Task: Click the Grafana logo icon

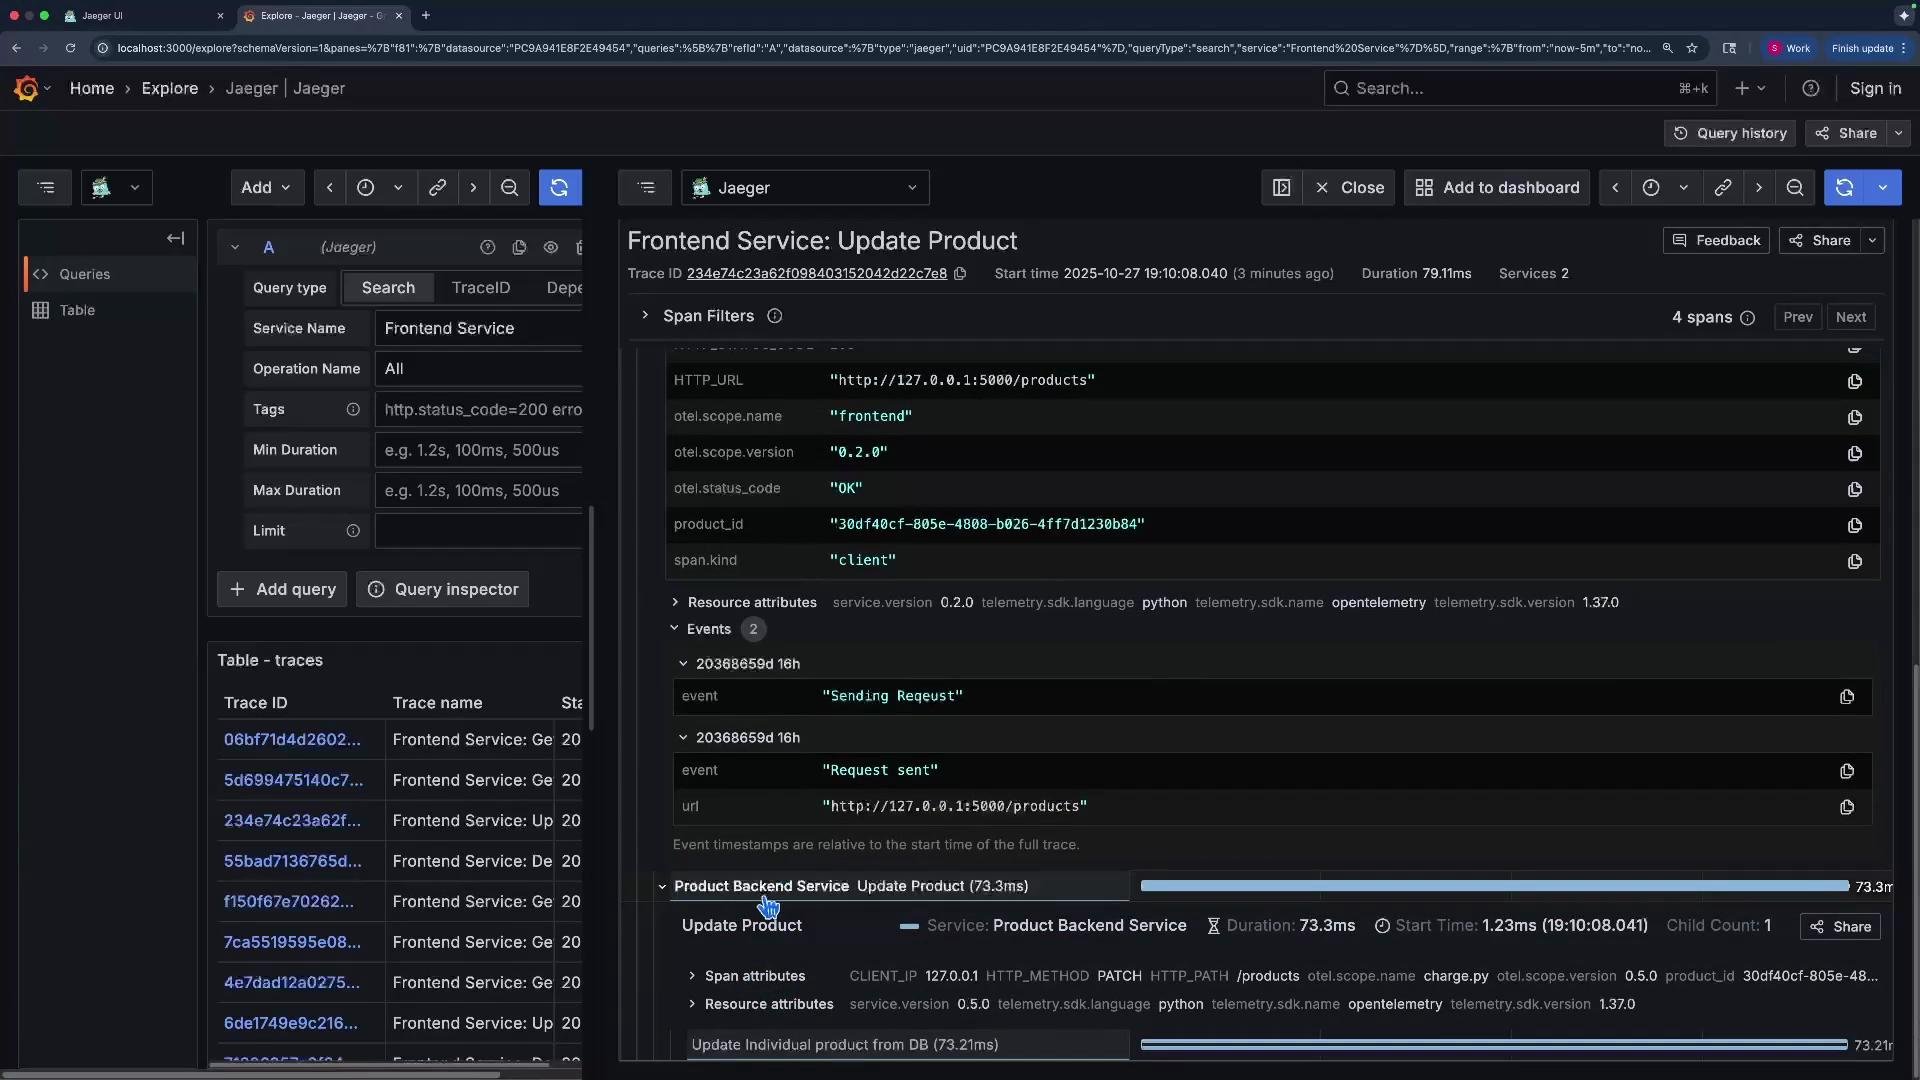Action: pos(27,89)
